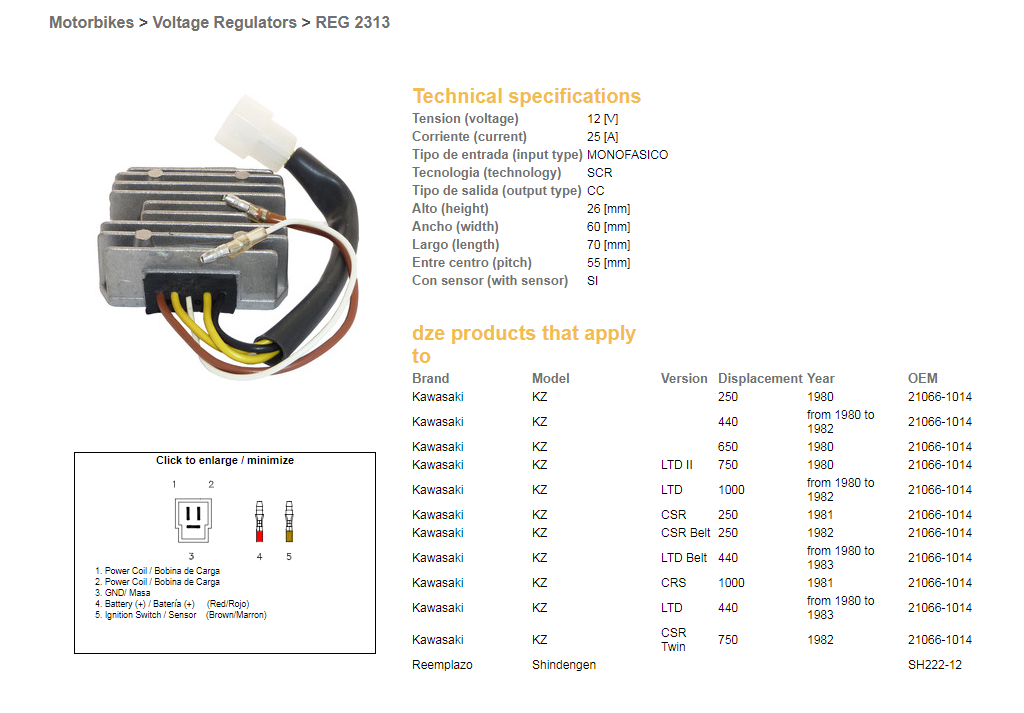
Task: Click the OEM column header
Action: 922,379
